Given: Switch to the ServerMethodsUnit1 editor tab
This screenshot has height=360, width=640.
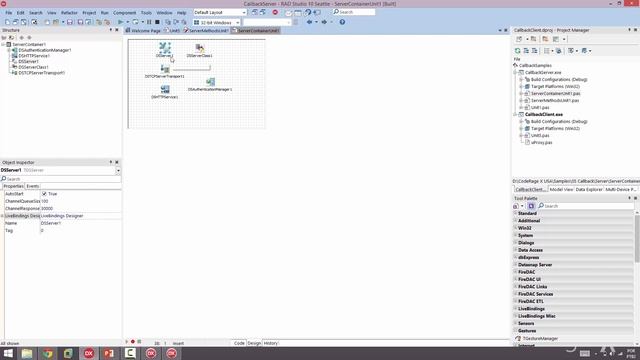Looking at the screenshot, I should point(206,31).
